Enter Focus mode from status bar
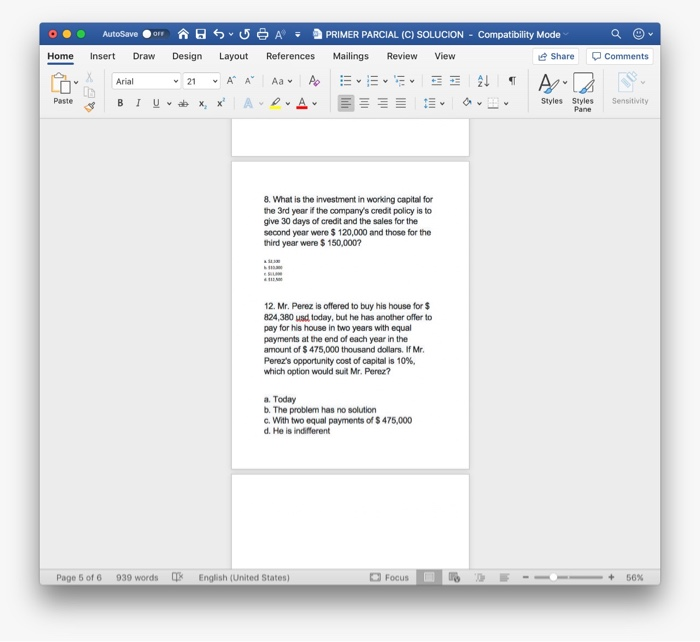The width and height of the screenshot is (700, 642). [x=389, y=577]
